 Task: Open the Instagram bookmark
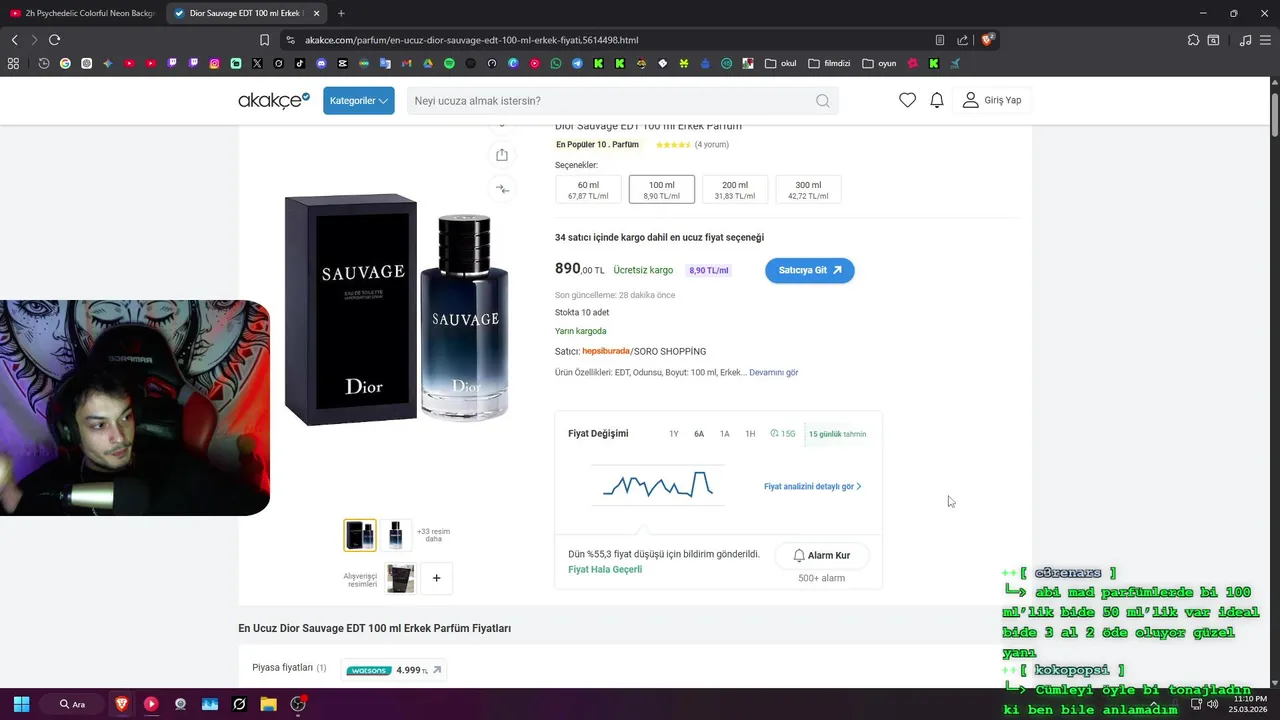tap(214, 63)
